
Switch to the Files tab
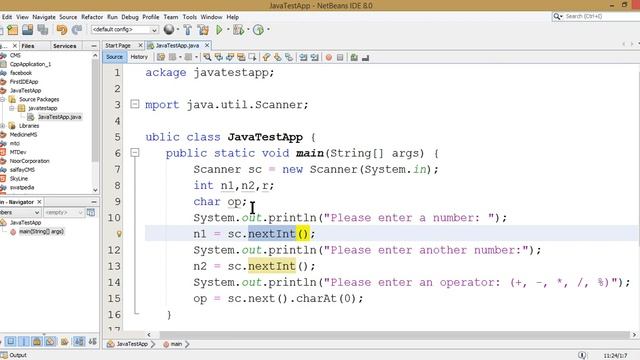point(28,46)
